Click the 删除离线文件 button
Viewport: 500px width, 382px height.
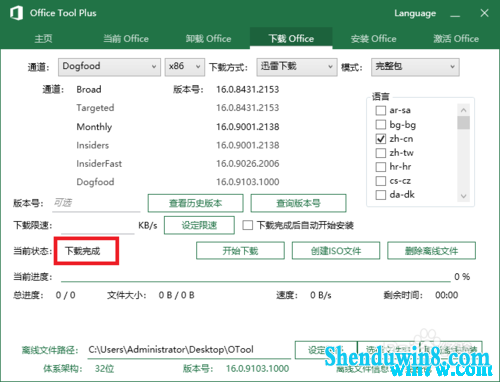pyautogui.click(x=431, y=251)
